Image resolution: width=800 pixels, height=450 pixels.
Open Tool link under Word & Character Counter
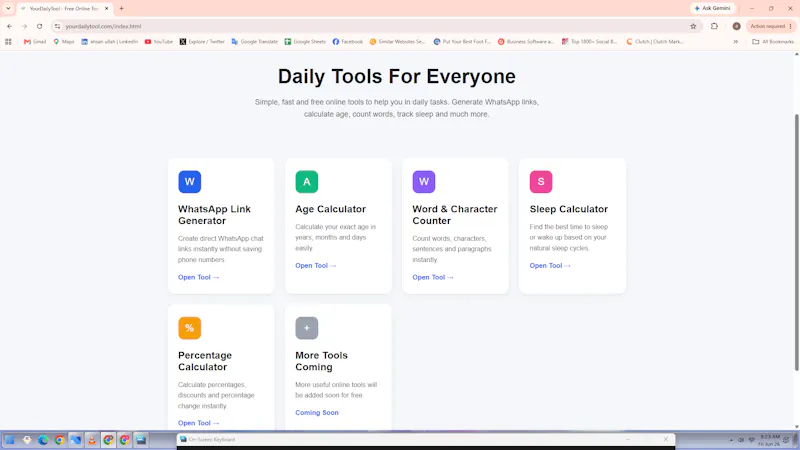click(x=433, y=277)
